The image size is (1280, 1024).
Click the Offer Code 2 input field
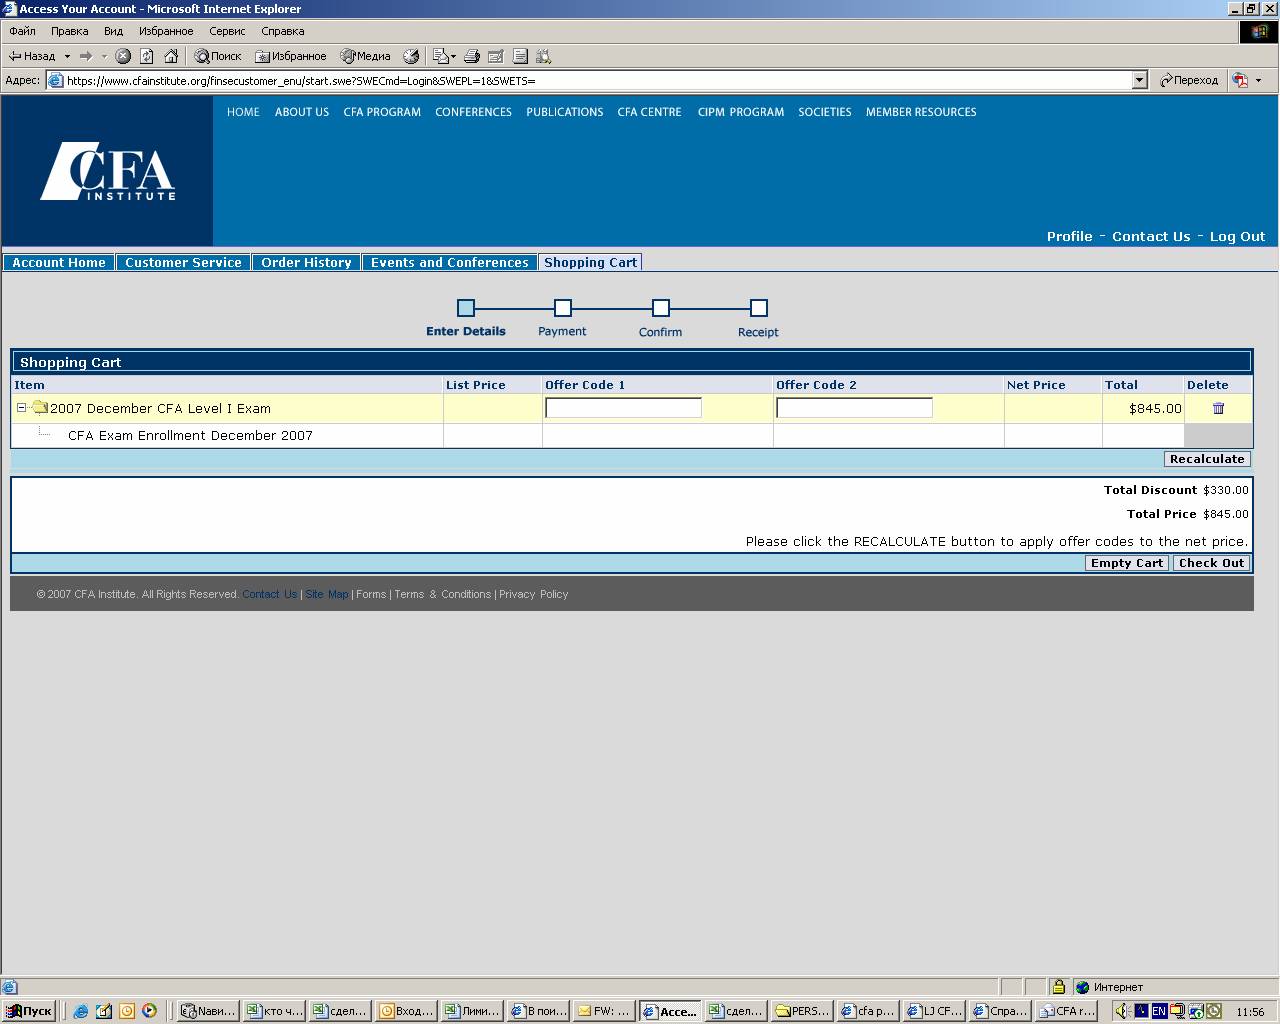(x=854, y=407)
